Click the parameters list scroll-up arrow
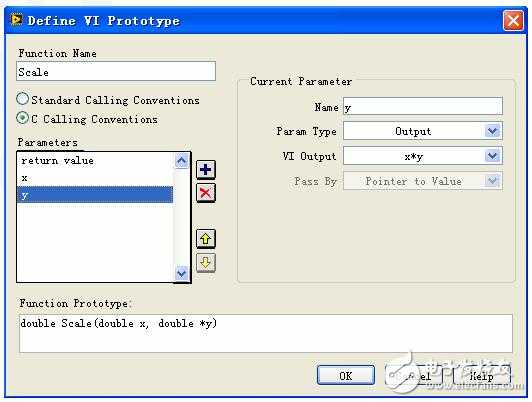Viewport: 532px width, 402px height. 182,160
